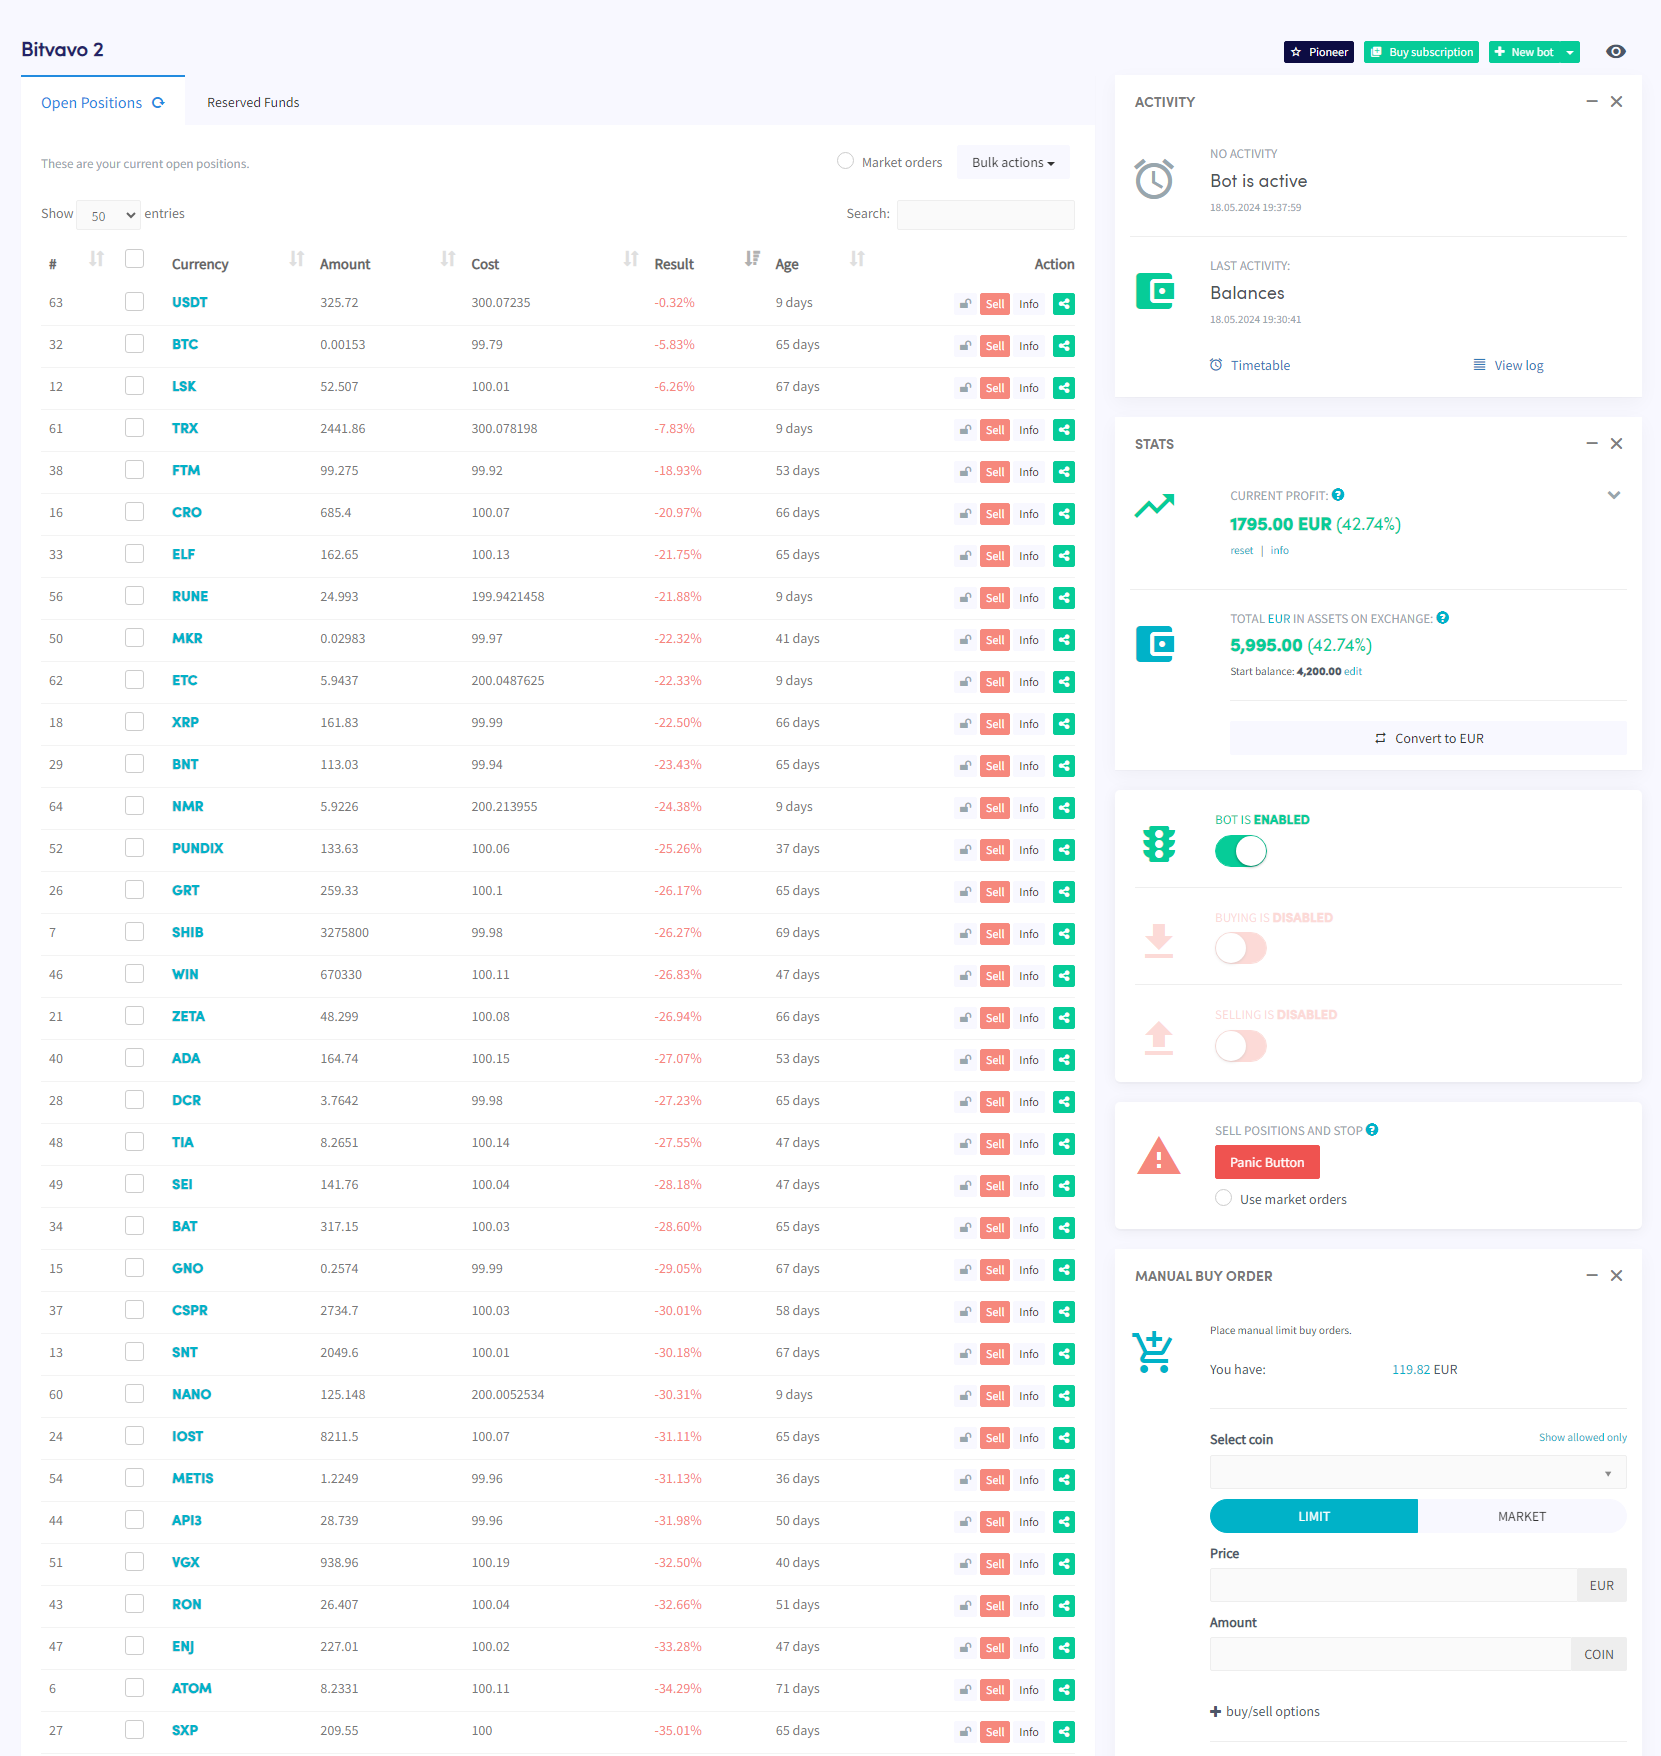Minimize the Activity panel
The image size is (1661, 1756).
[1592, 102]
